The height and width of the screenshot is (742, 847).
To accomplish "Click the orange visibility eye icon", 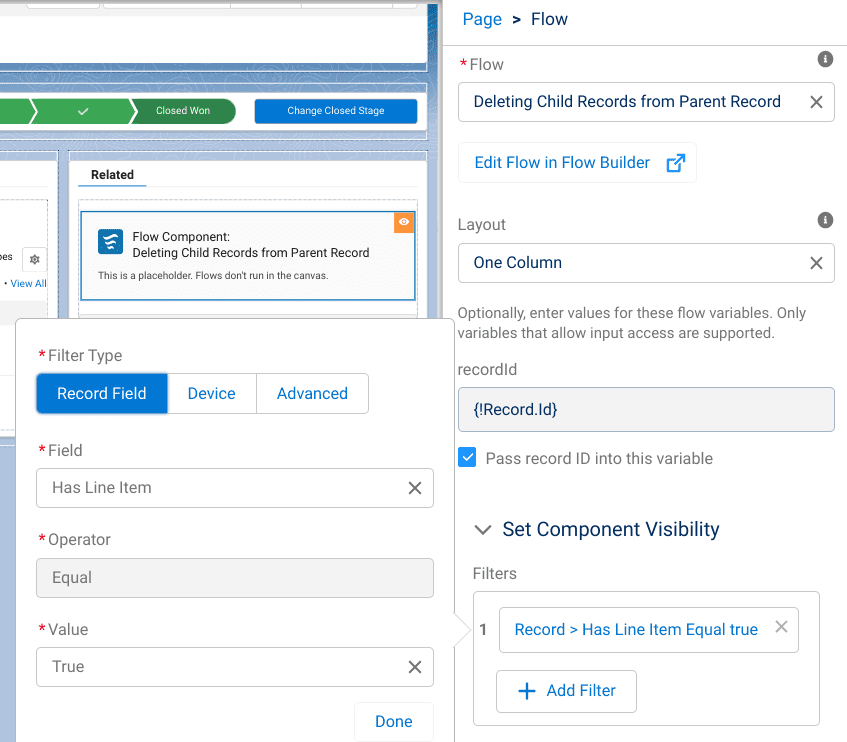I will (404, 222).
